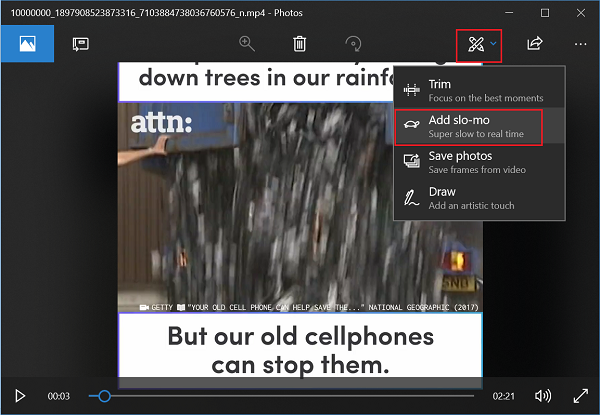Expand the Edit & Create dropdown arrow
This screenshot has width=600, height=415.
[x=494, y=44]
